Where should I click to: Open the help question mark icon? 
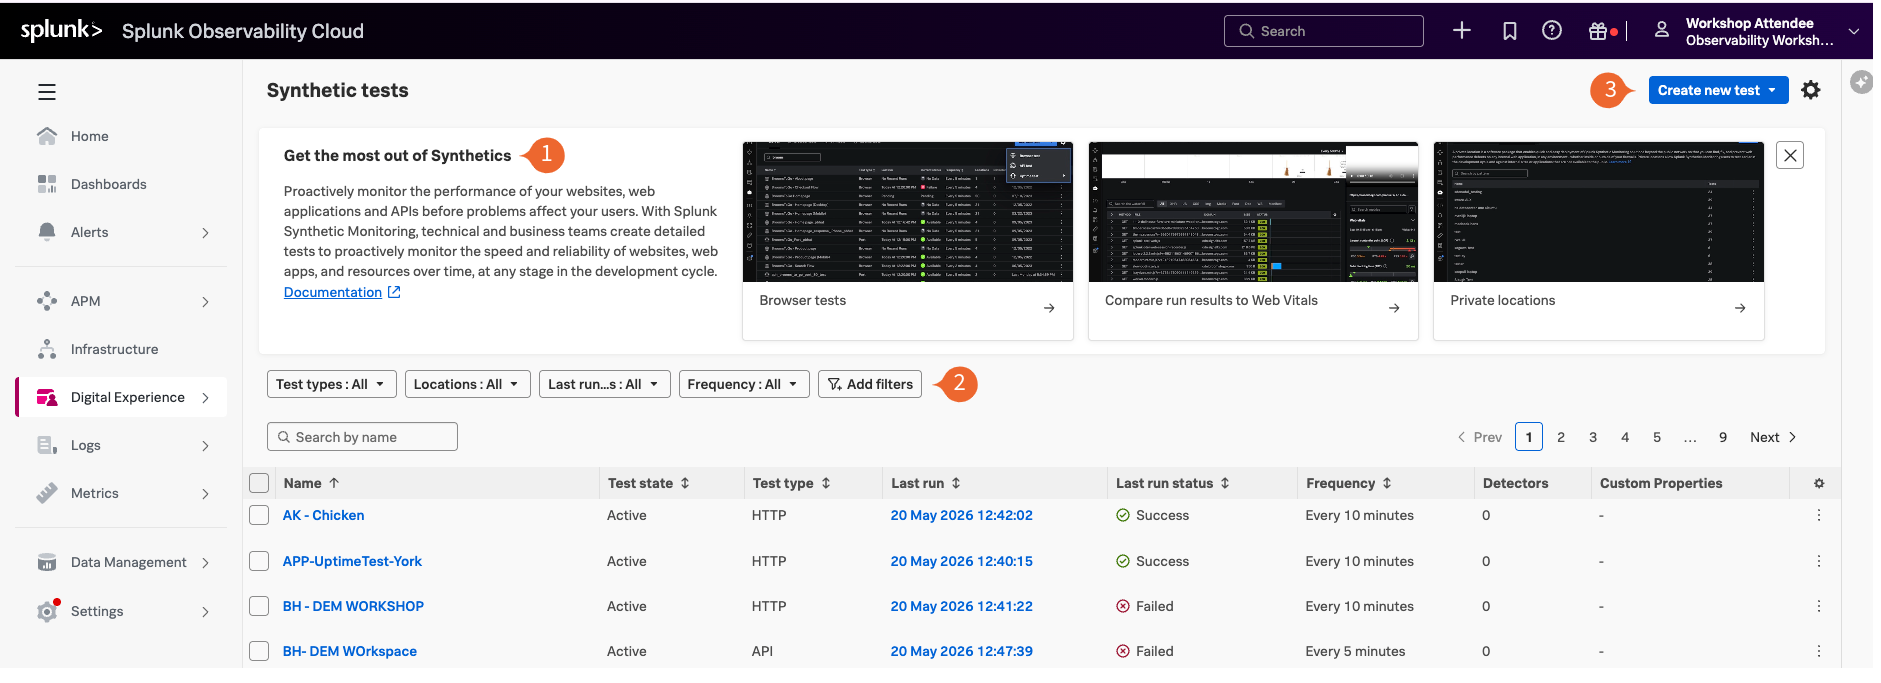point(1552,31)
